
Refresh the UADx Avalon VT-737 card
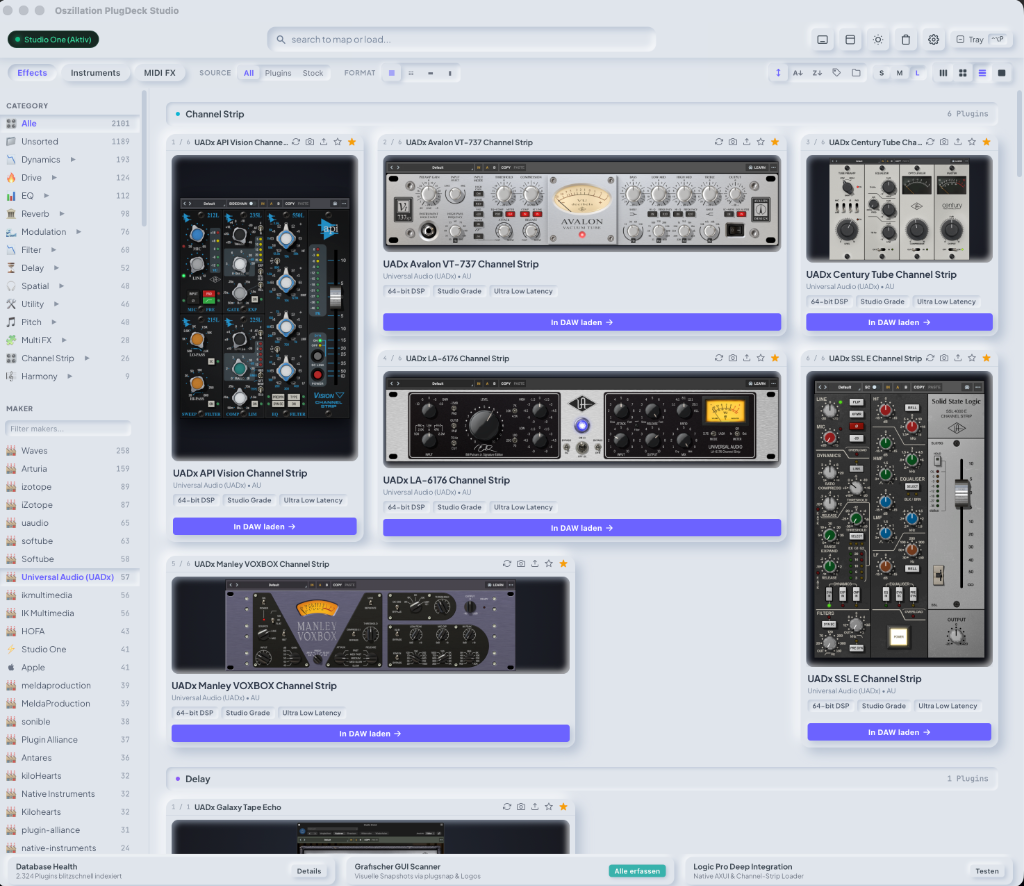coord(719,142)
